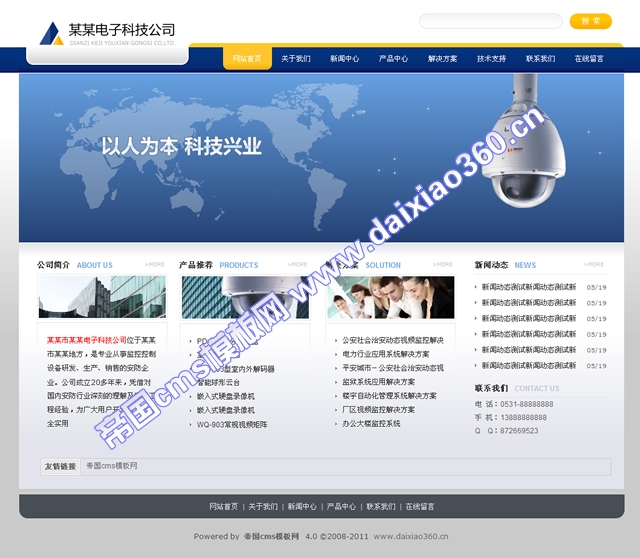The image size is (640, 558).
Task: Go to 关于我们 in the top navigation
Action: click(x=296, y=59)
